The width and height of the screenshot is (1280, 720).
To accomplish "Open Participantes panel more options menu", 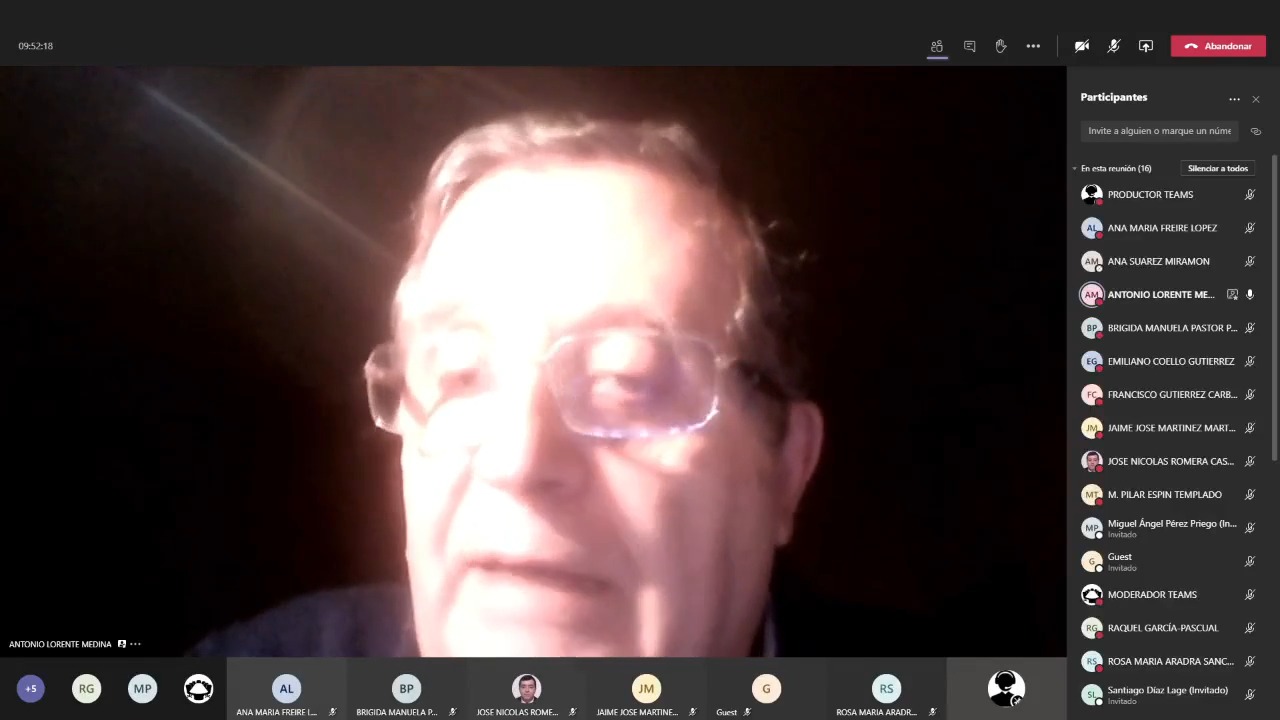I will click(1234, 99).
